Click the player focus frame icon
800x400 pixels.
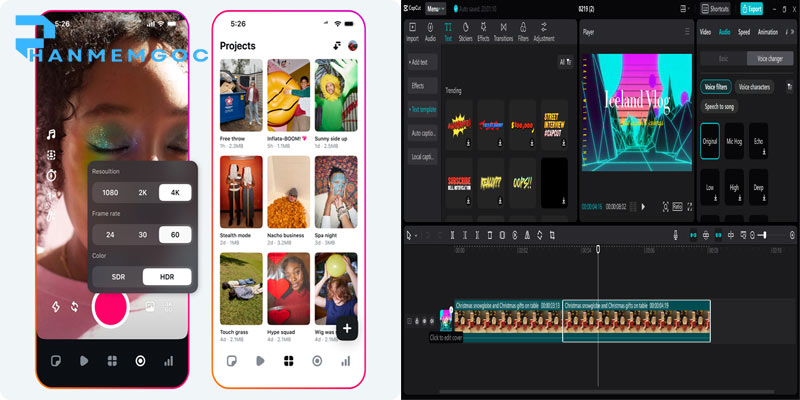click(666, 207)
